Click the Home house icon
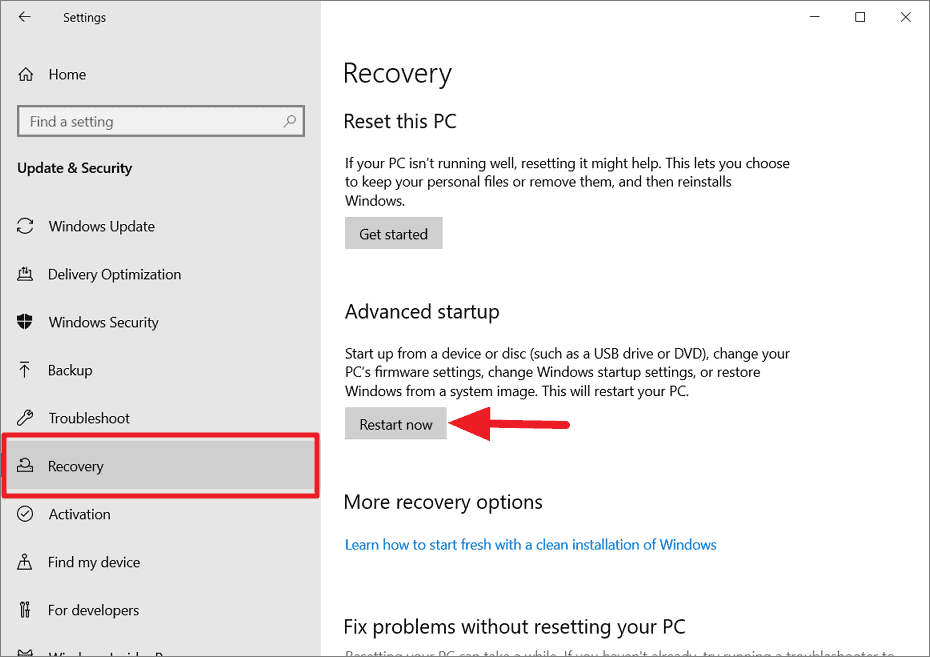Viewport: 930px width, 657px height. pos(26,75)
